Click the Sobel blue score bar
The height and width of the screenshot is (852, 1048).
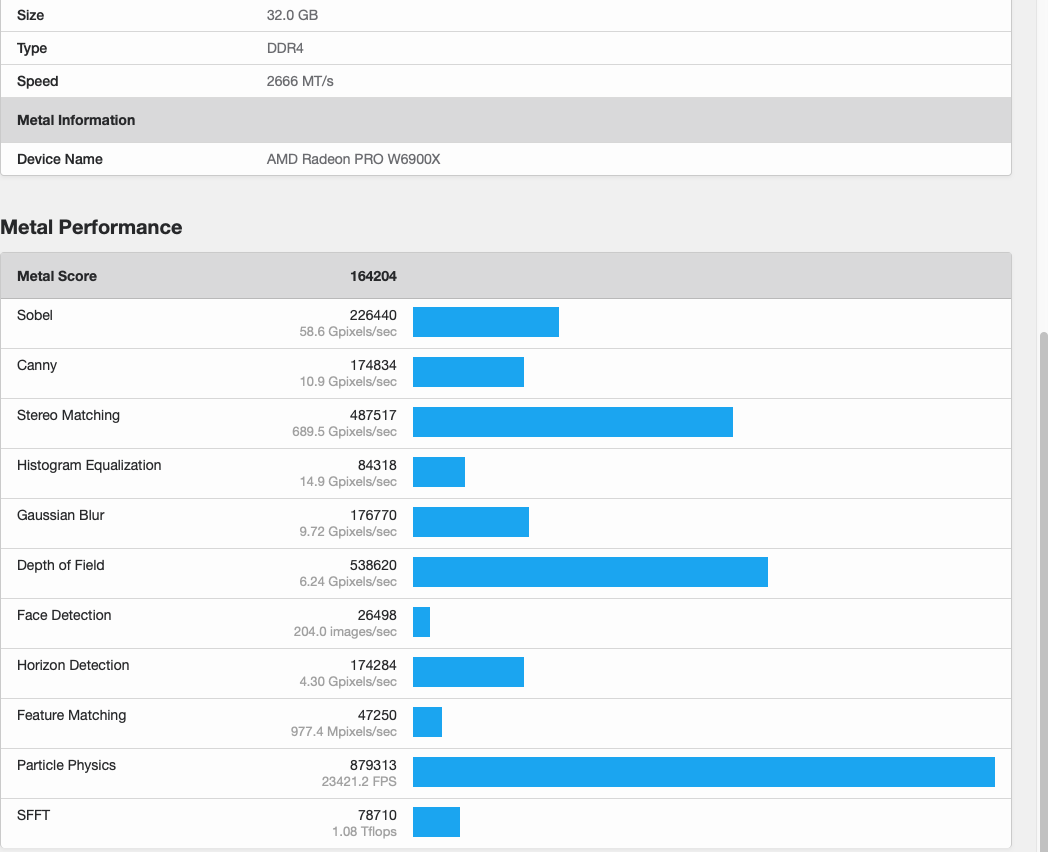[486, 322]
